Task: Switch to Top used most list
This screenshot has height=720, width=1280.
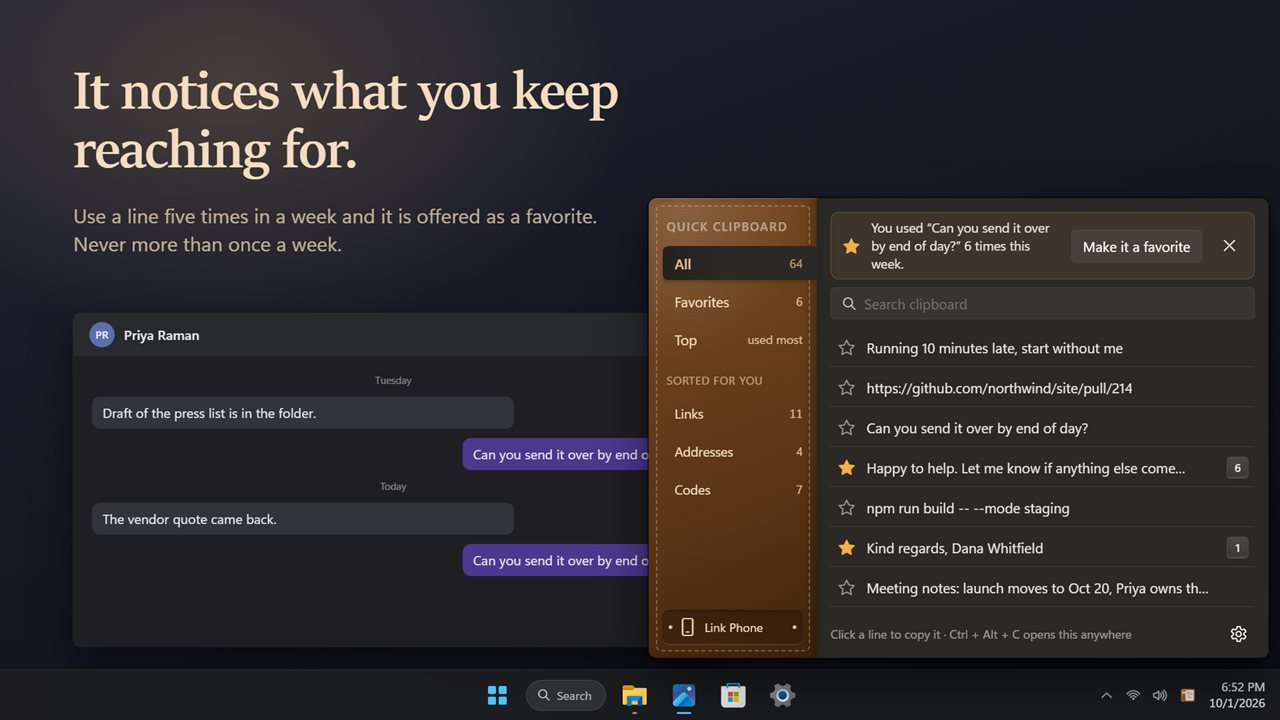Action: [738, 340]
